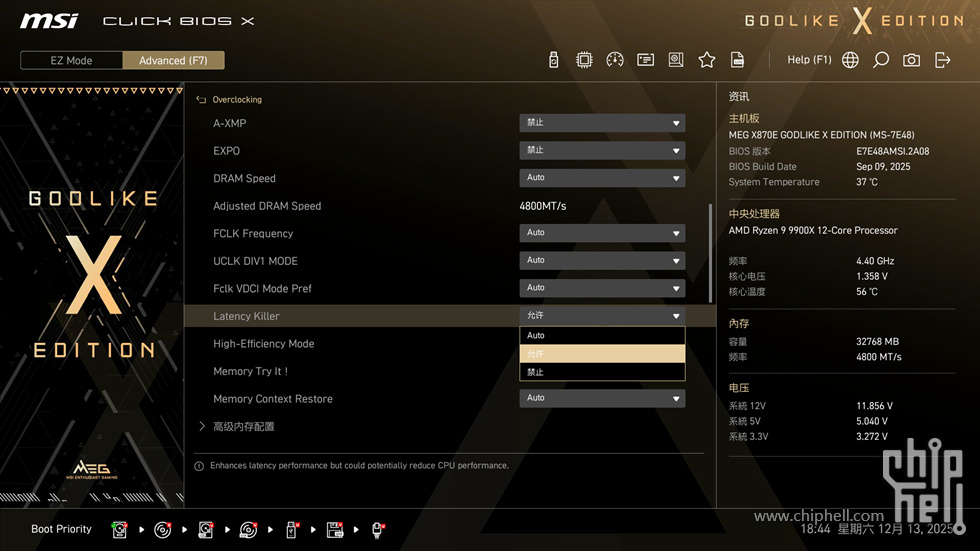Take a screenshot with the camera icon

click(911, 60)
